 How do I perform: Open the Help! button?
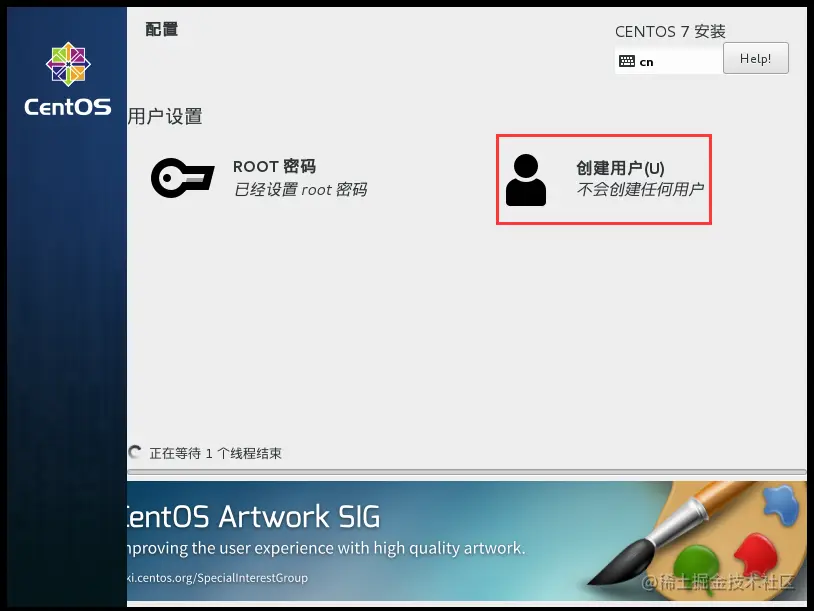pyautogui.click(x=755, y=58)
